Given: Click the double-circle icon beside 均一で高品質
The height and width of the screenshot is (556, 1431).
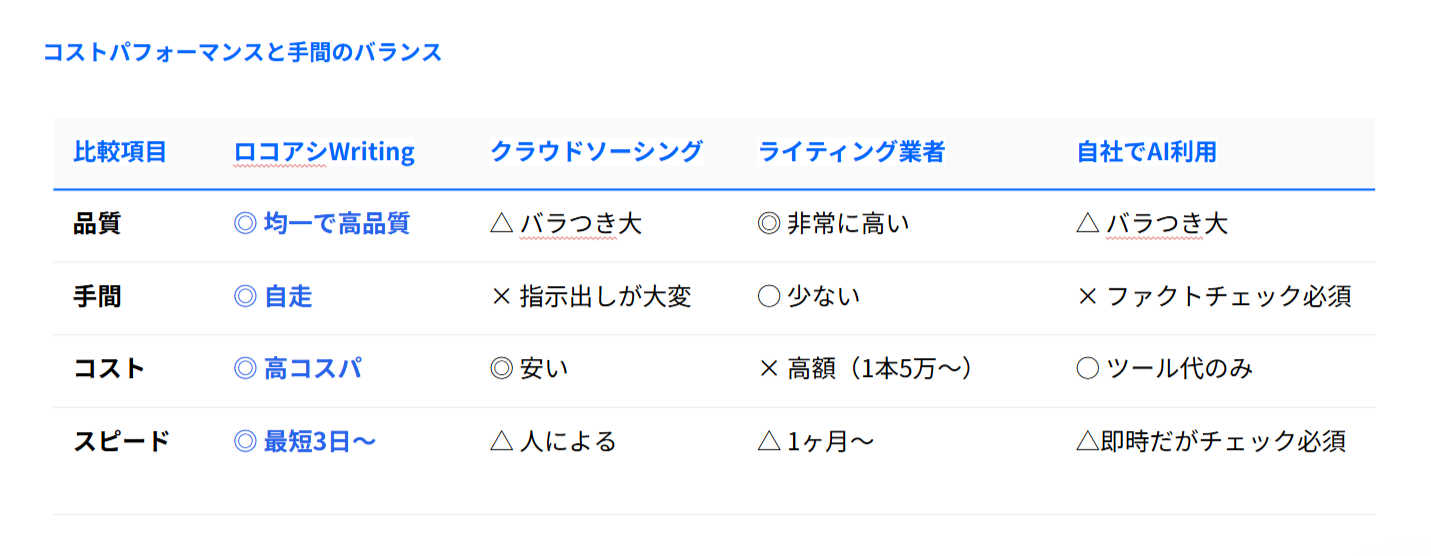Looking at the screenshot, I should tap(245, 224).
